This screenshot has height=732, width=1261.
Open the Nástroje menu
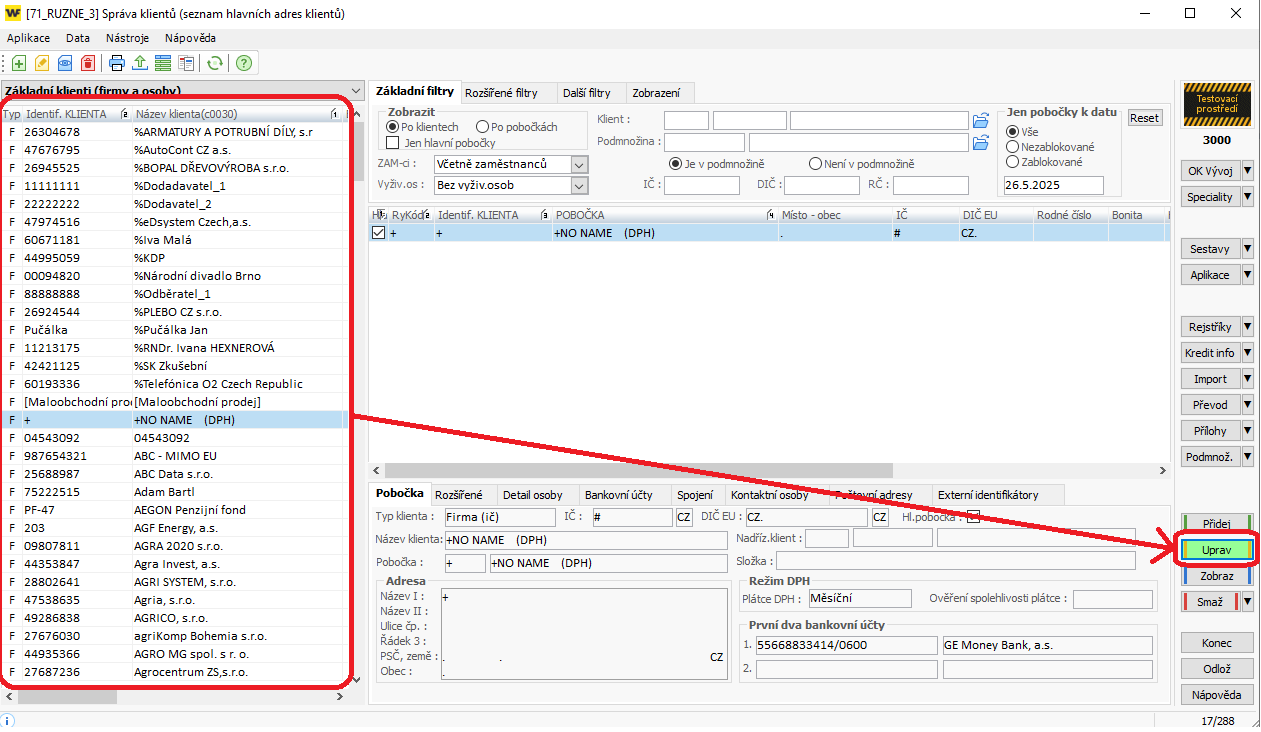(x=127, y=38)
